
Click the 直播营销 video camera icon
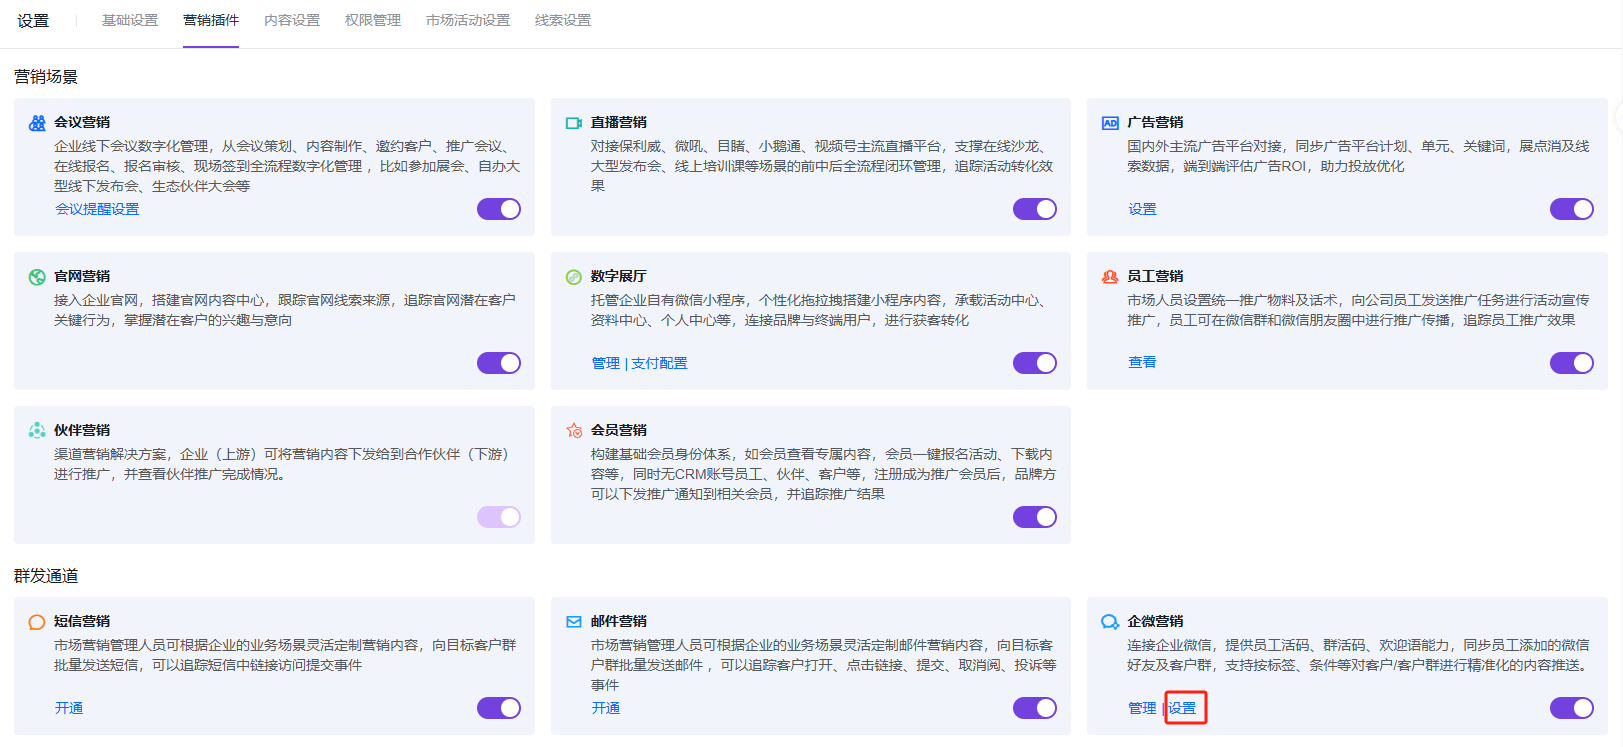click(x=574, y=123)
